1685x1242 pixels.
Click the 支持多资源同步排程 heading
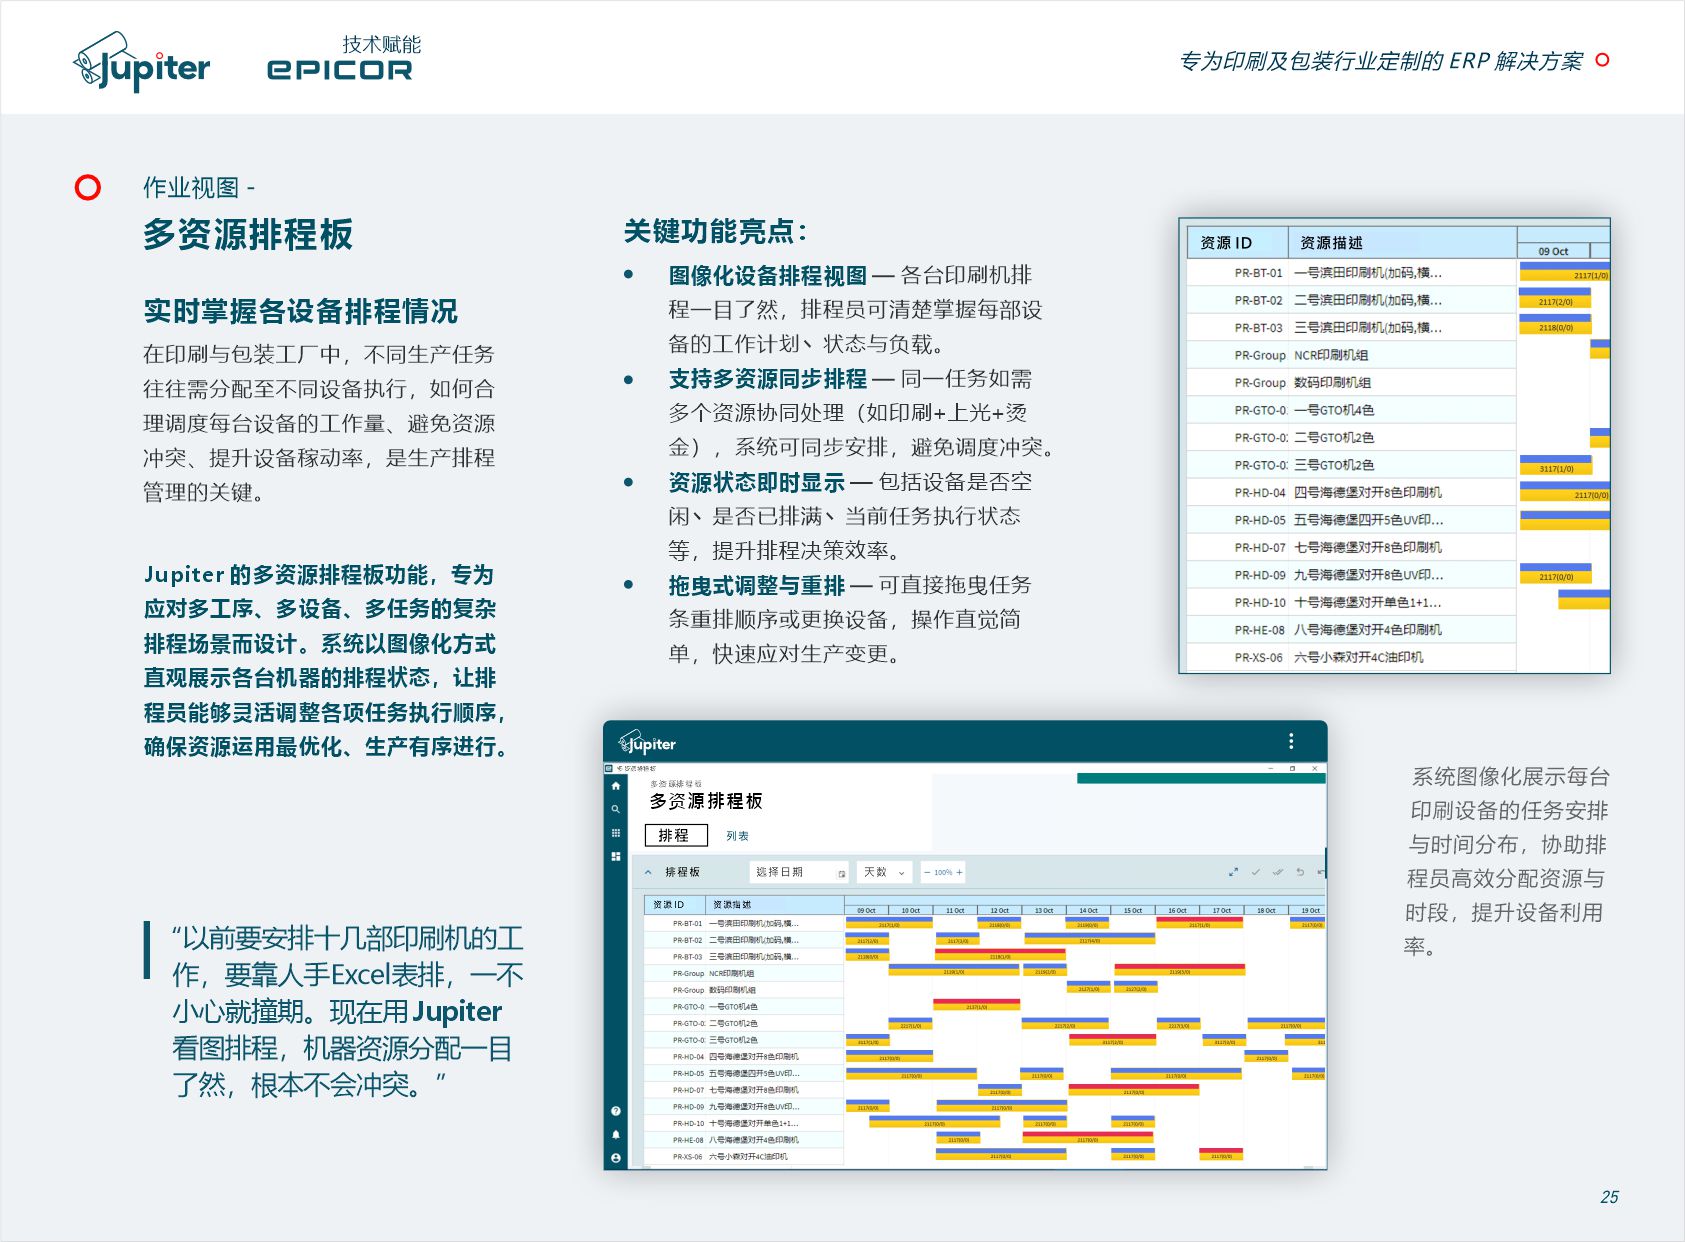click(768, 379)
